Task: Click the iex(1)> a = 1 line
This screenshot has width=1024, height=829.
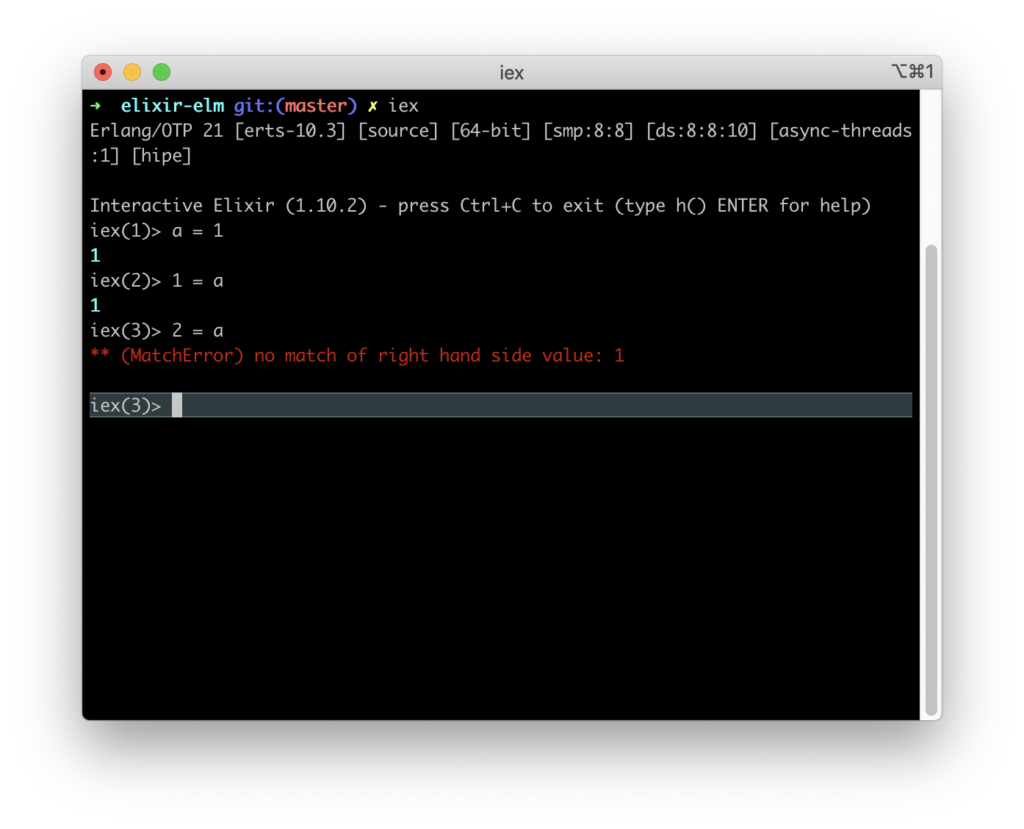Action: 157,231
